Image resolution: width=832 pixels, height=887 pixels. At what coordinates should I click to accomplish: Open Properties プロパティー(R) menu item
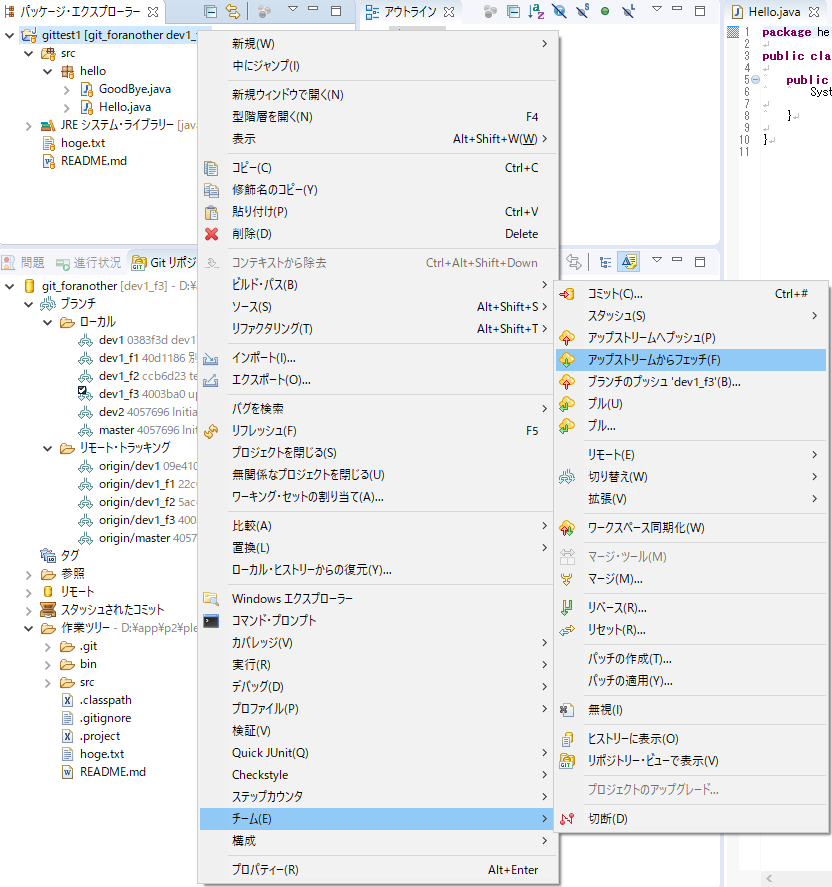point(378,870)
